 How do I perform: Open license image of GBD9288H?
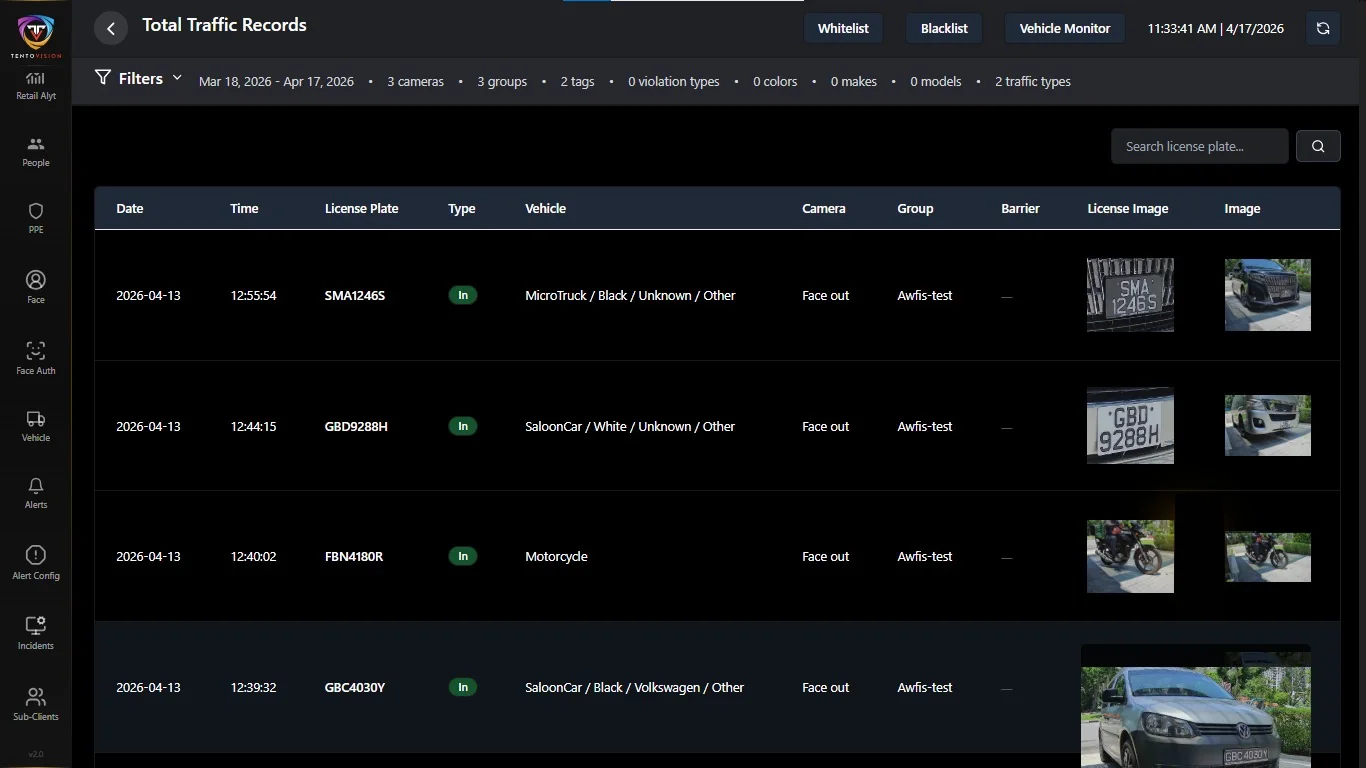pos(1130,426)
